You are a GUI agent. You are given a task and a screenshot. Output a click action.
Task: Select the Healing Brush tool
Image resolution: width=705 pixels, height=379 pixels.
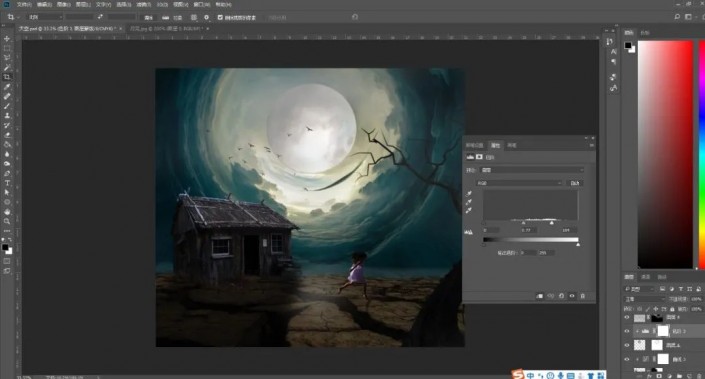[7, 96]
